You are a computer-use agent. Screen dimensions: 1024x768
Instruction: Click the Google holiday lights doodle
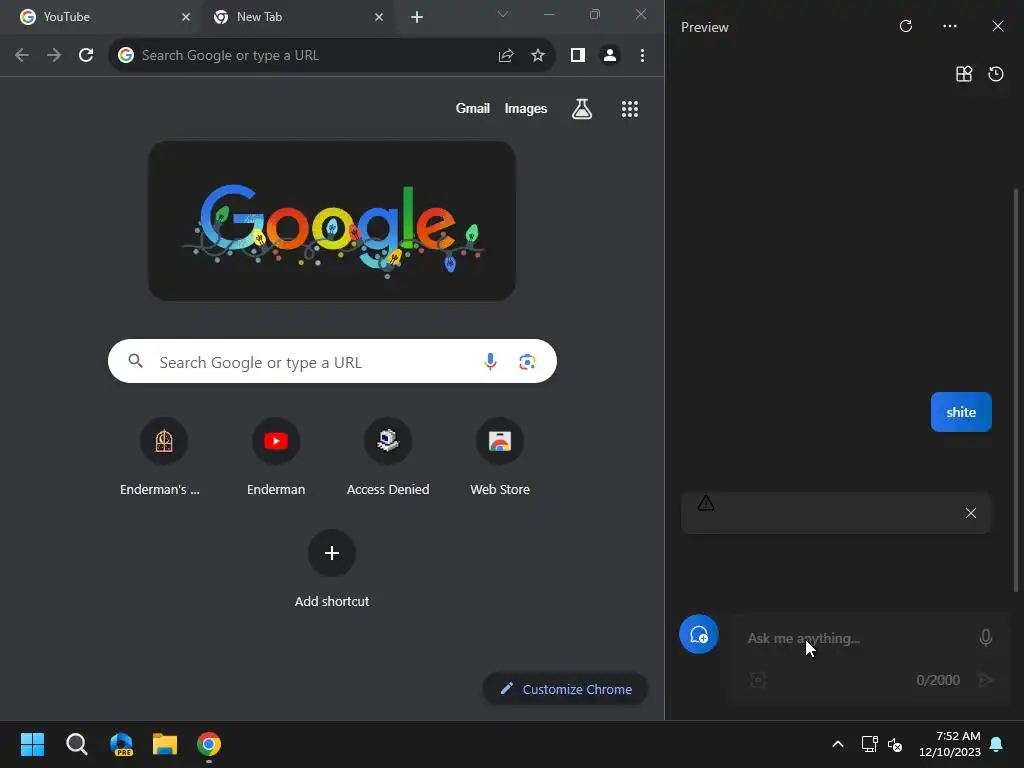332,221
